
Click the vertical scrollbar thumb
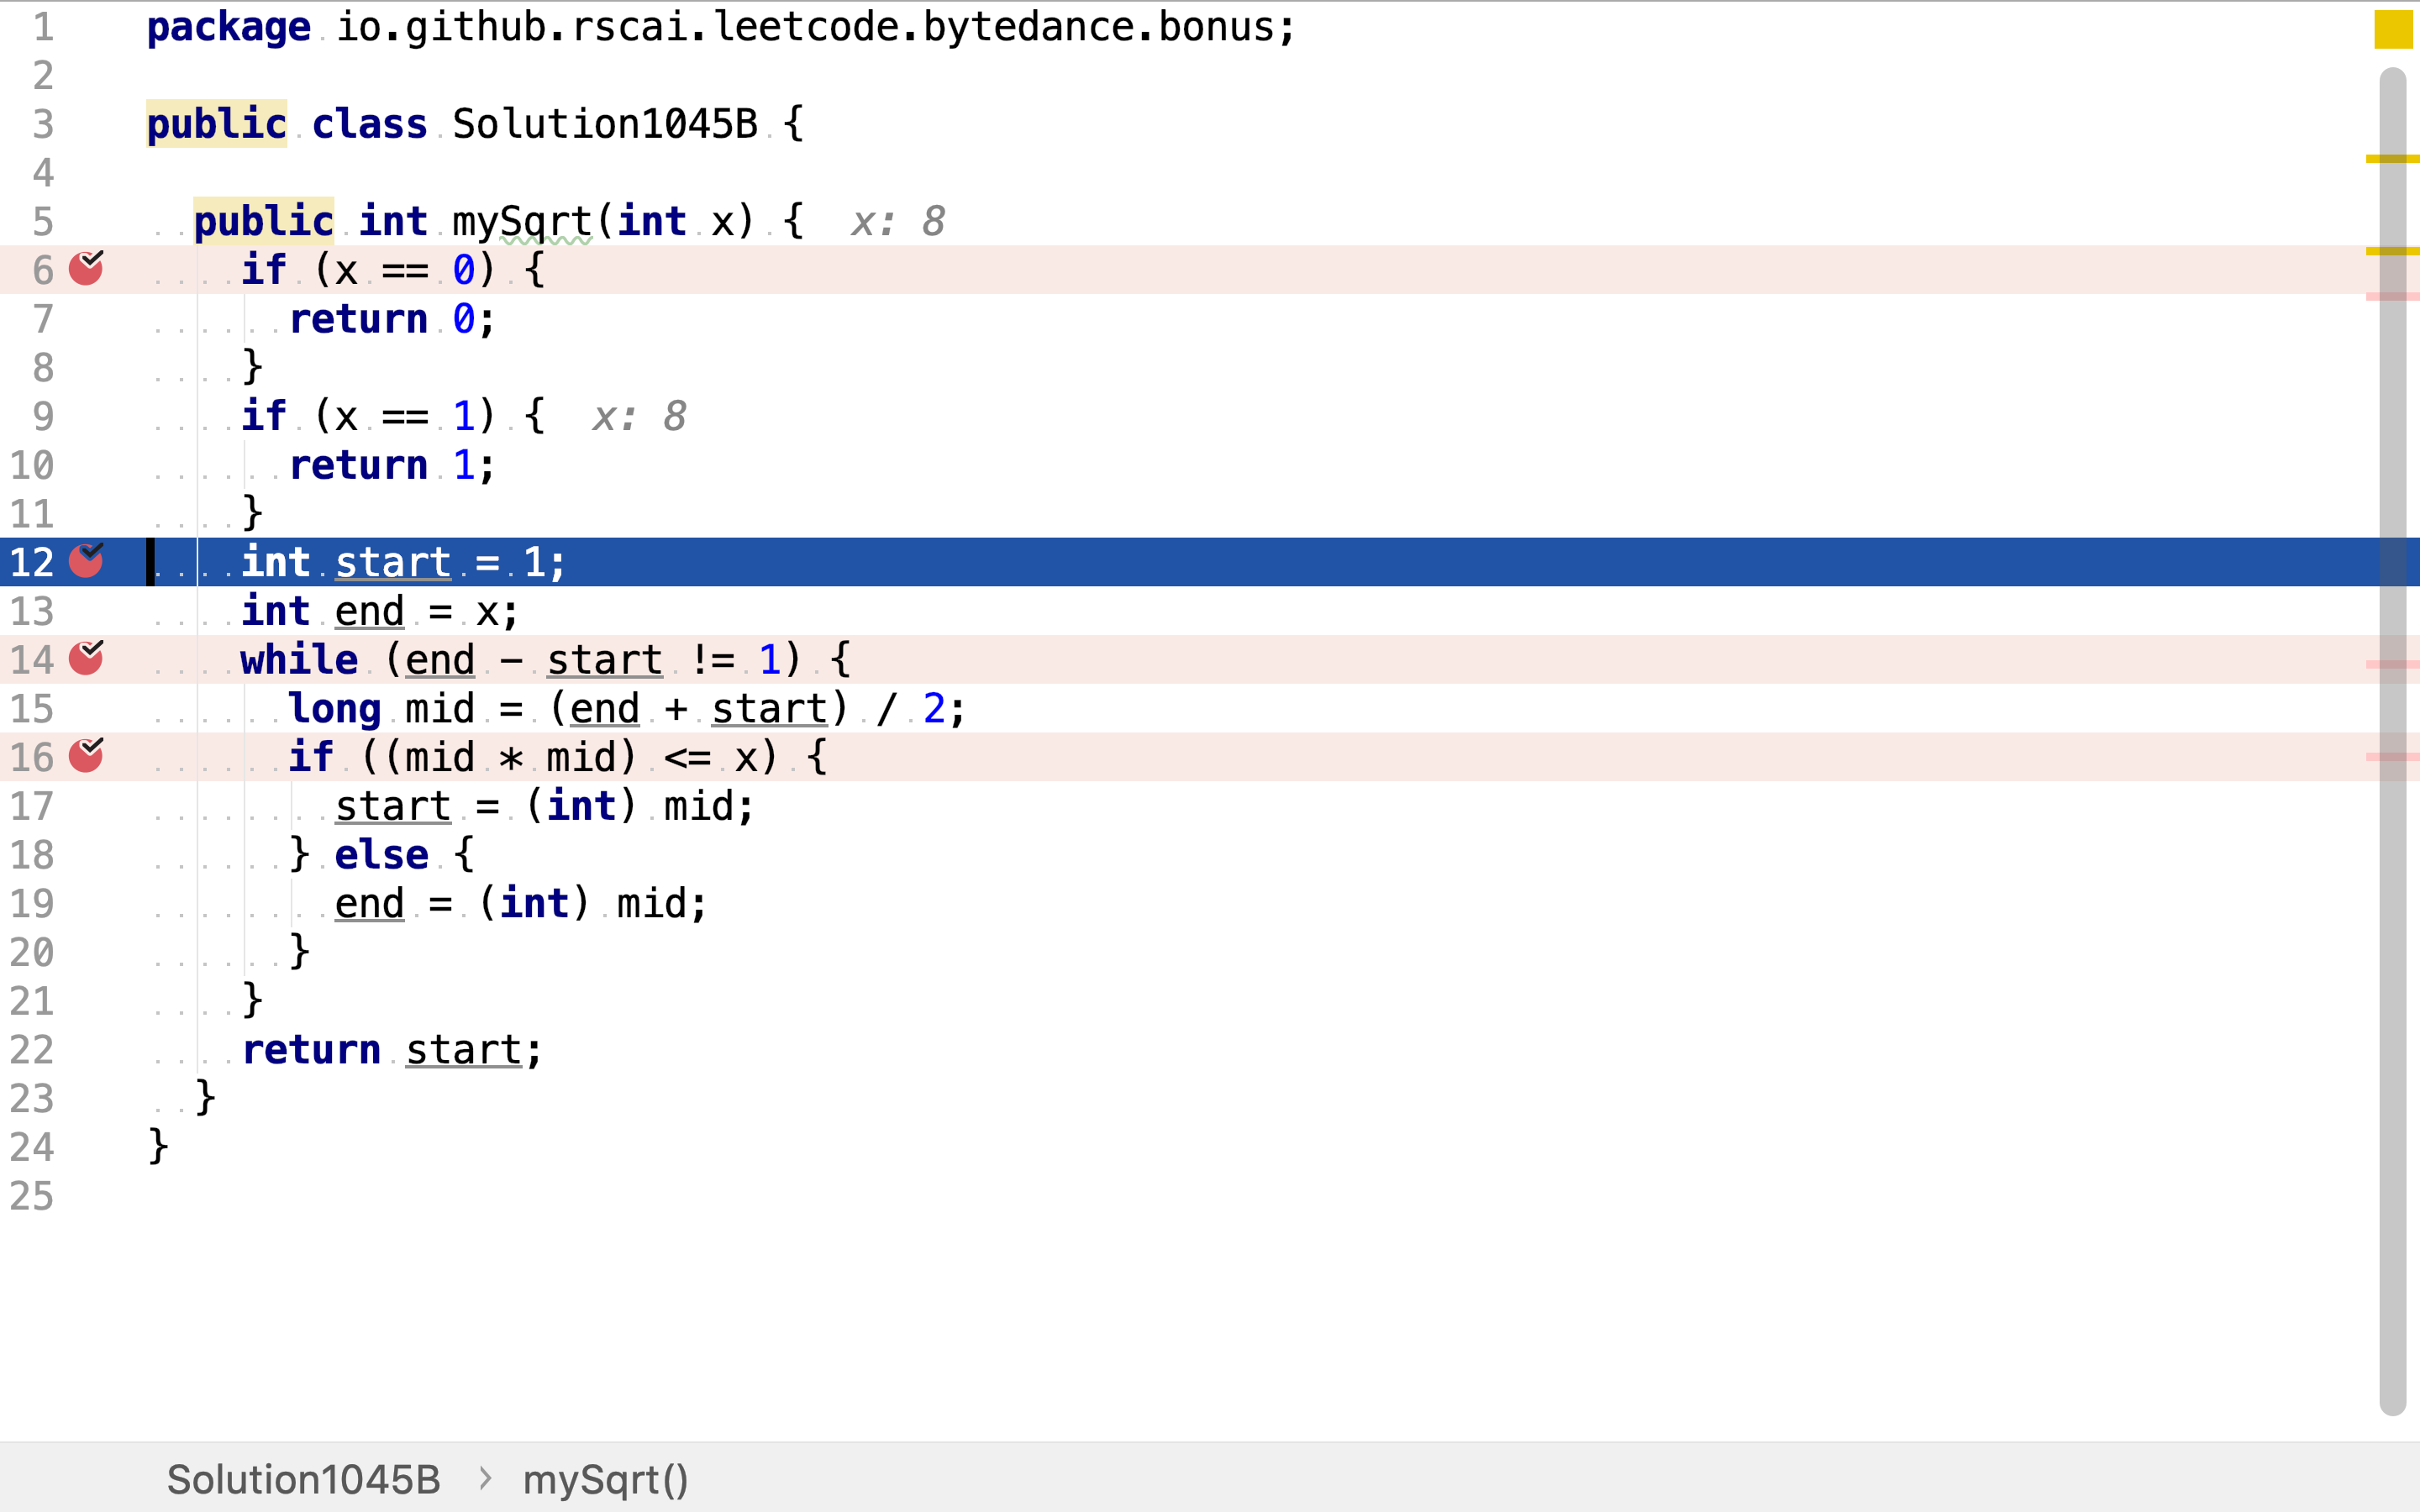click(2393, 741)
